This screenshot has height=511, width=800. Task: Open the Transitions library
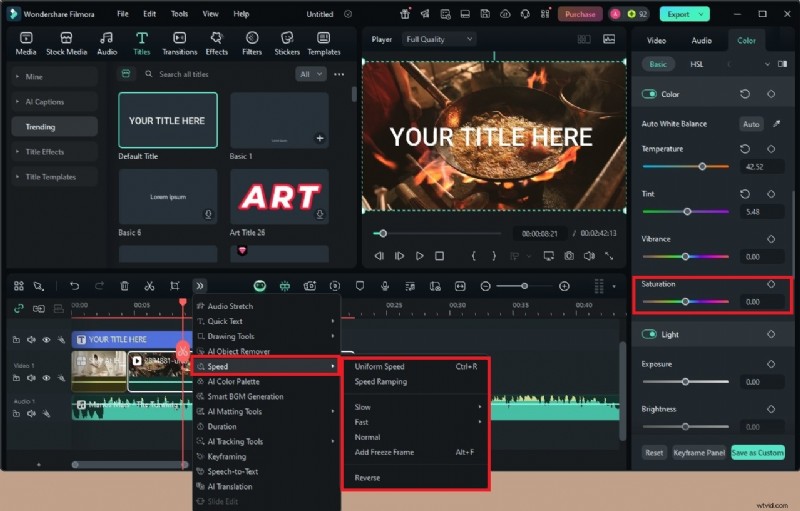click(x=179, y=42)
